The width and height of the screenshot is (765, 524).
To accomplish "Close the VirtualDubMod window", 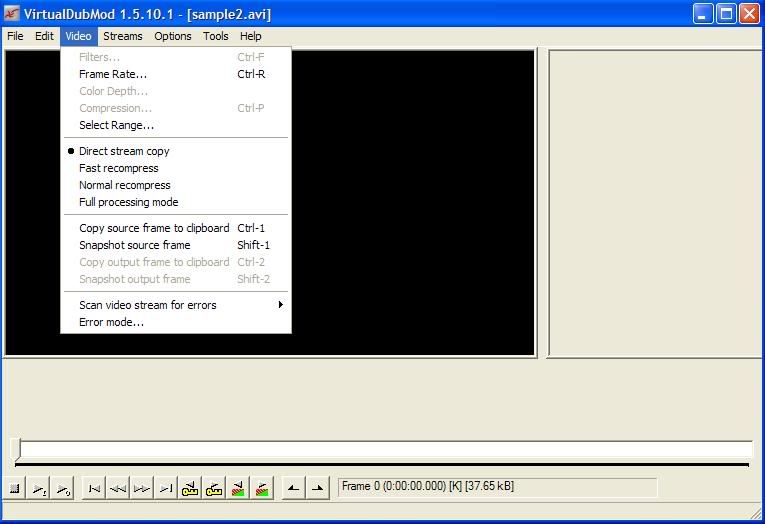I will [x=749, y=14].
